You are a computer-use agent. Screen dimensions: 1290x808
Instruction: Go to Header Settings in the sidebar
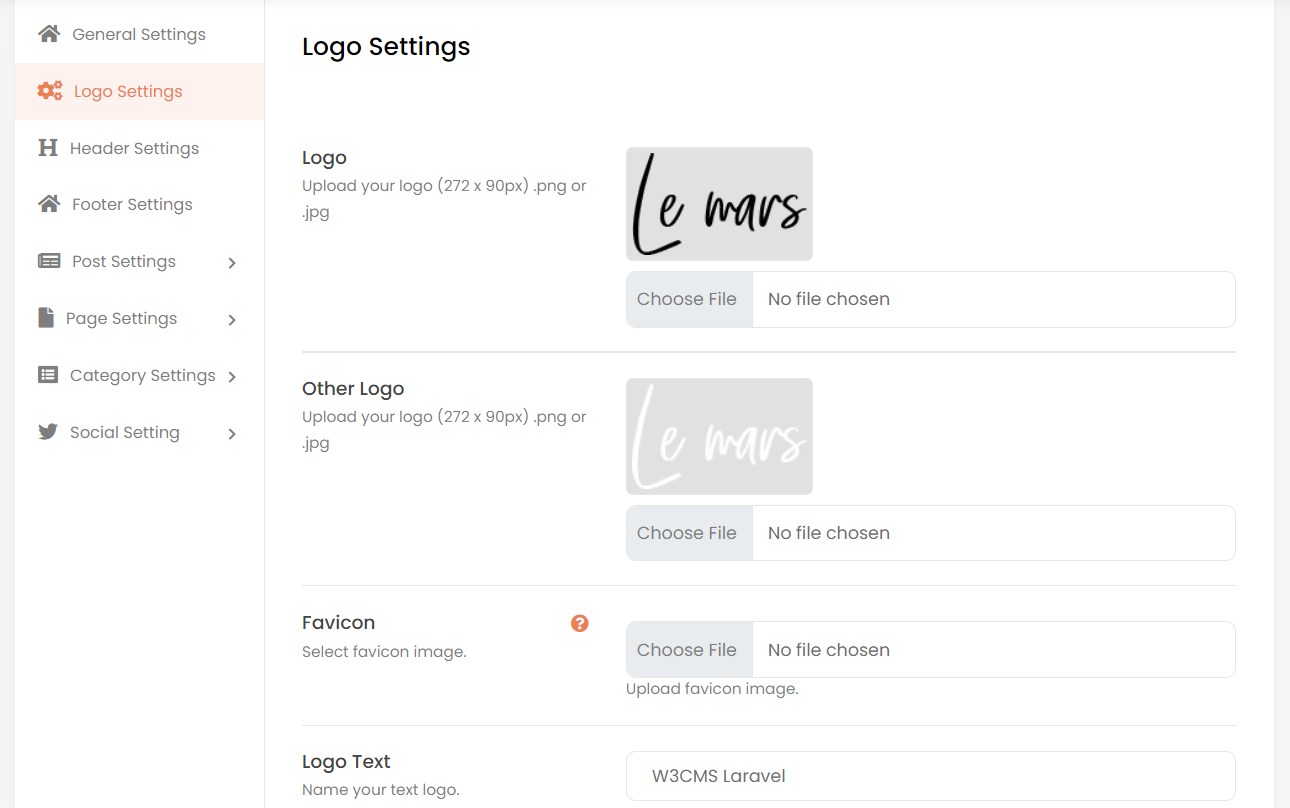click(134, 148)
